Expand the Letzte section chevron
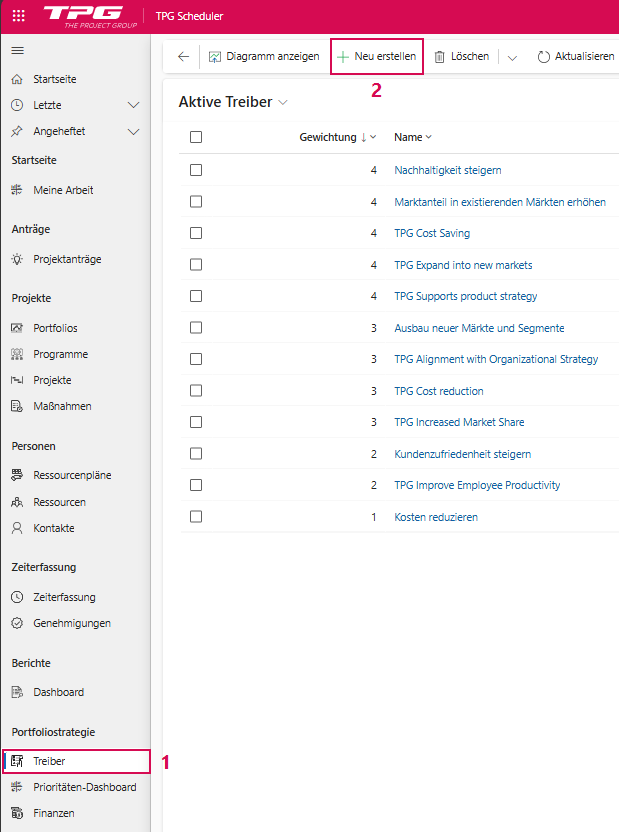The width and height of the screenshot is (619, 832). tap(134, 105)
